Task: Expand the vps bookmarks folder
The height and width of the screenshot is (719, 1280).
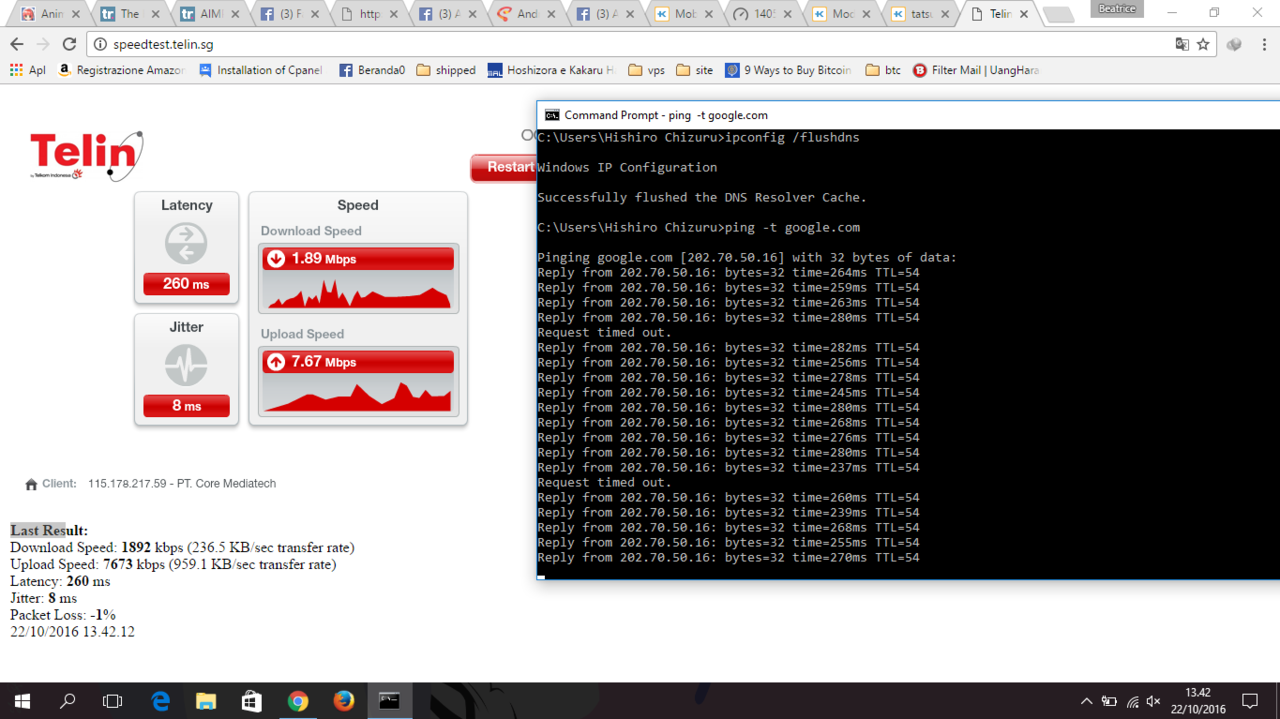Action: [x=646, y=70]
